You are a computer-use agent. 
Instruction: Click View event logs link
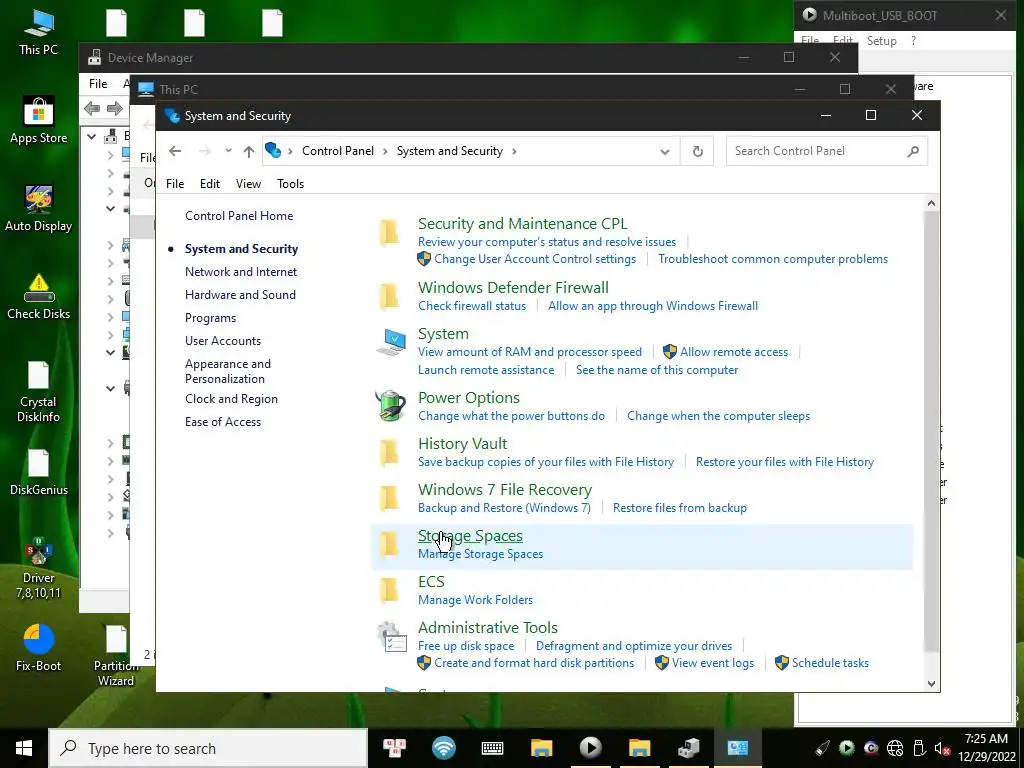coord(713,663)
